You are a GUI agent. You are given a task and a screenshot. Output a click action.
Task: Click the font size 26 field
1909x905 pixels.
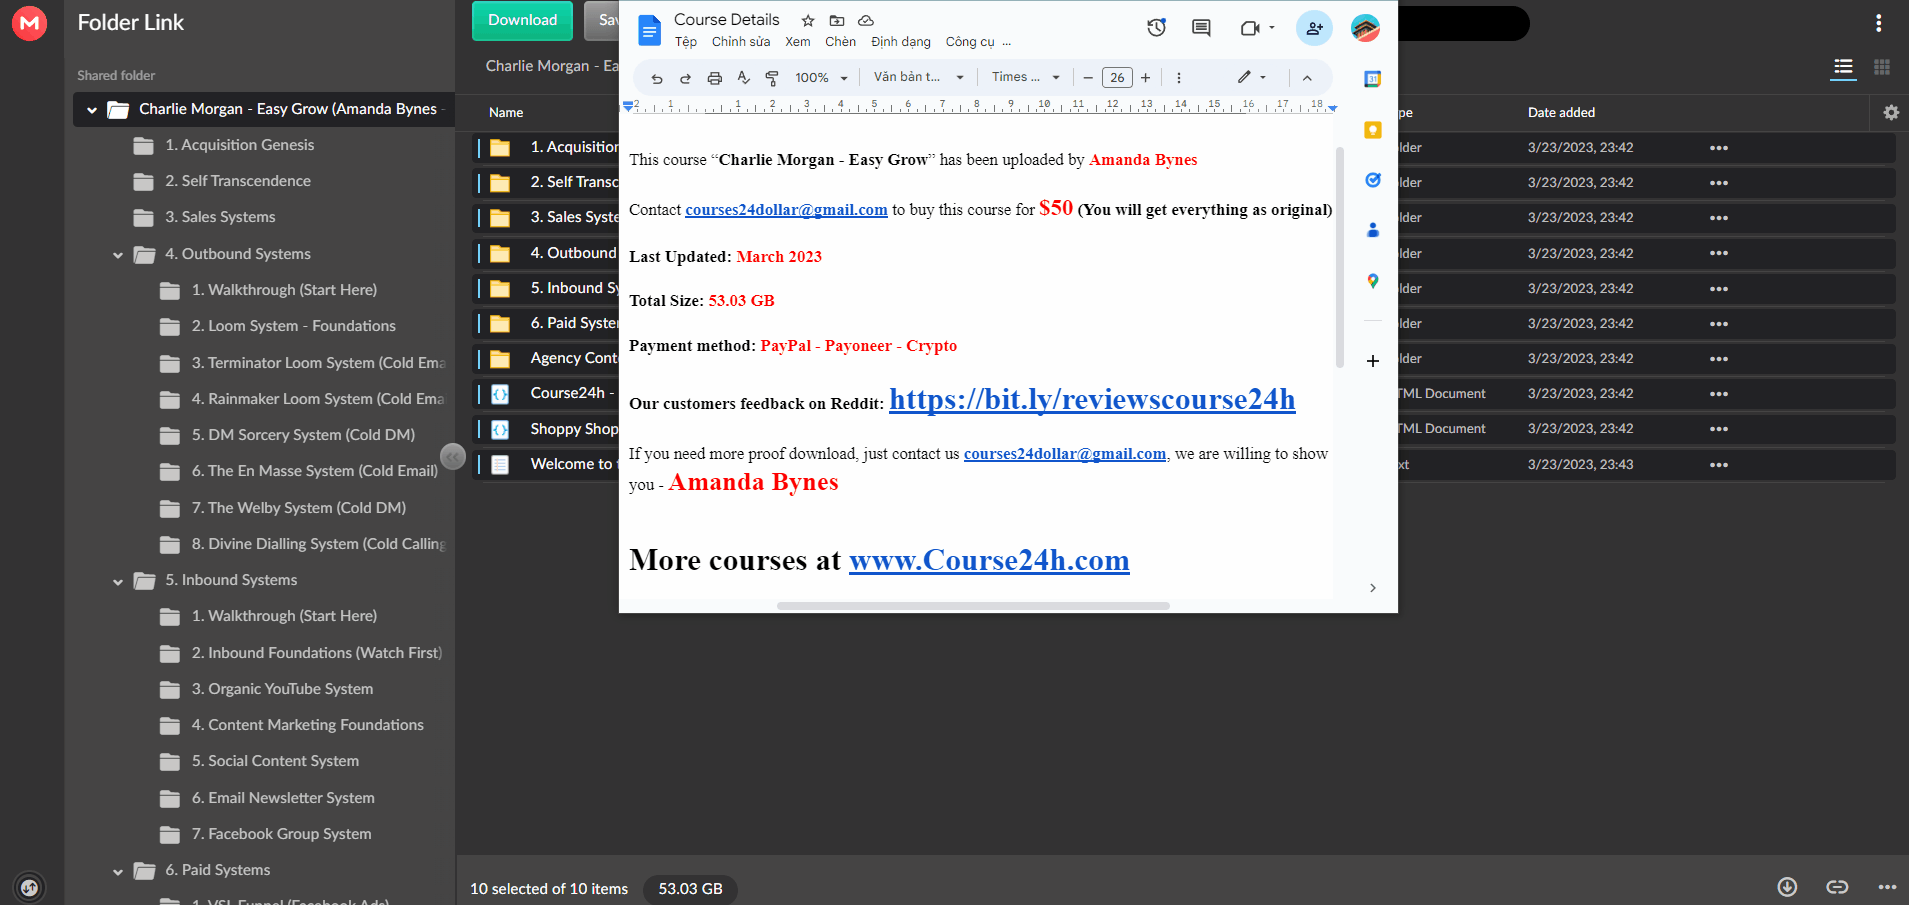[x=1117, y=77]
